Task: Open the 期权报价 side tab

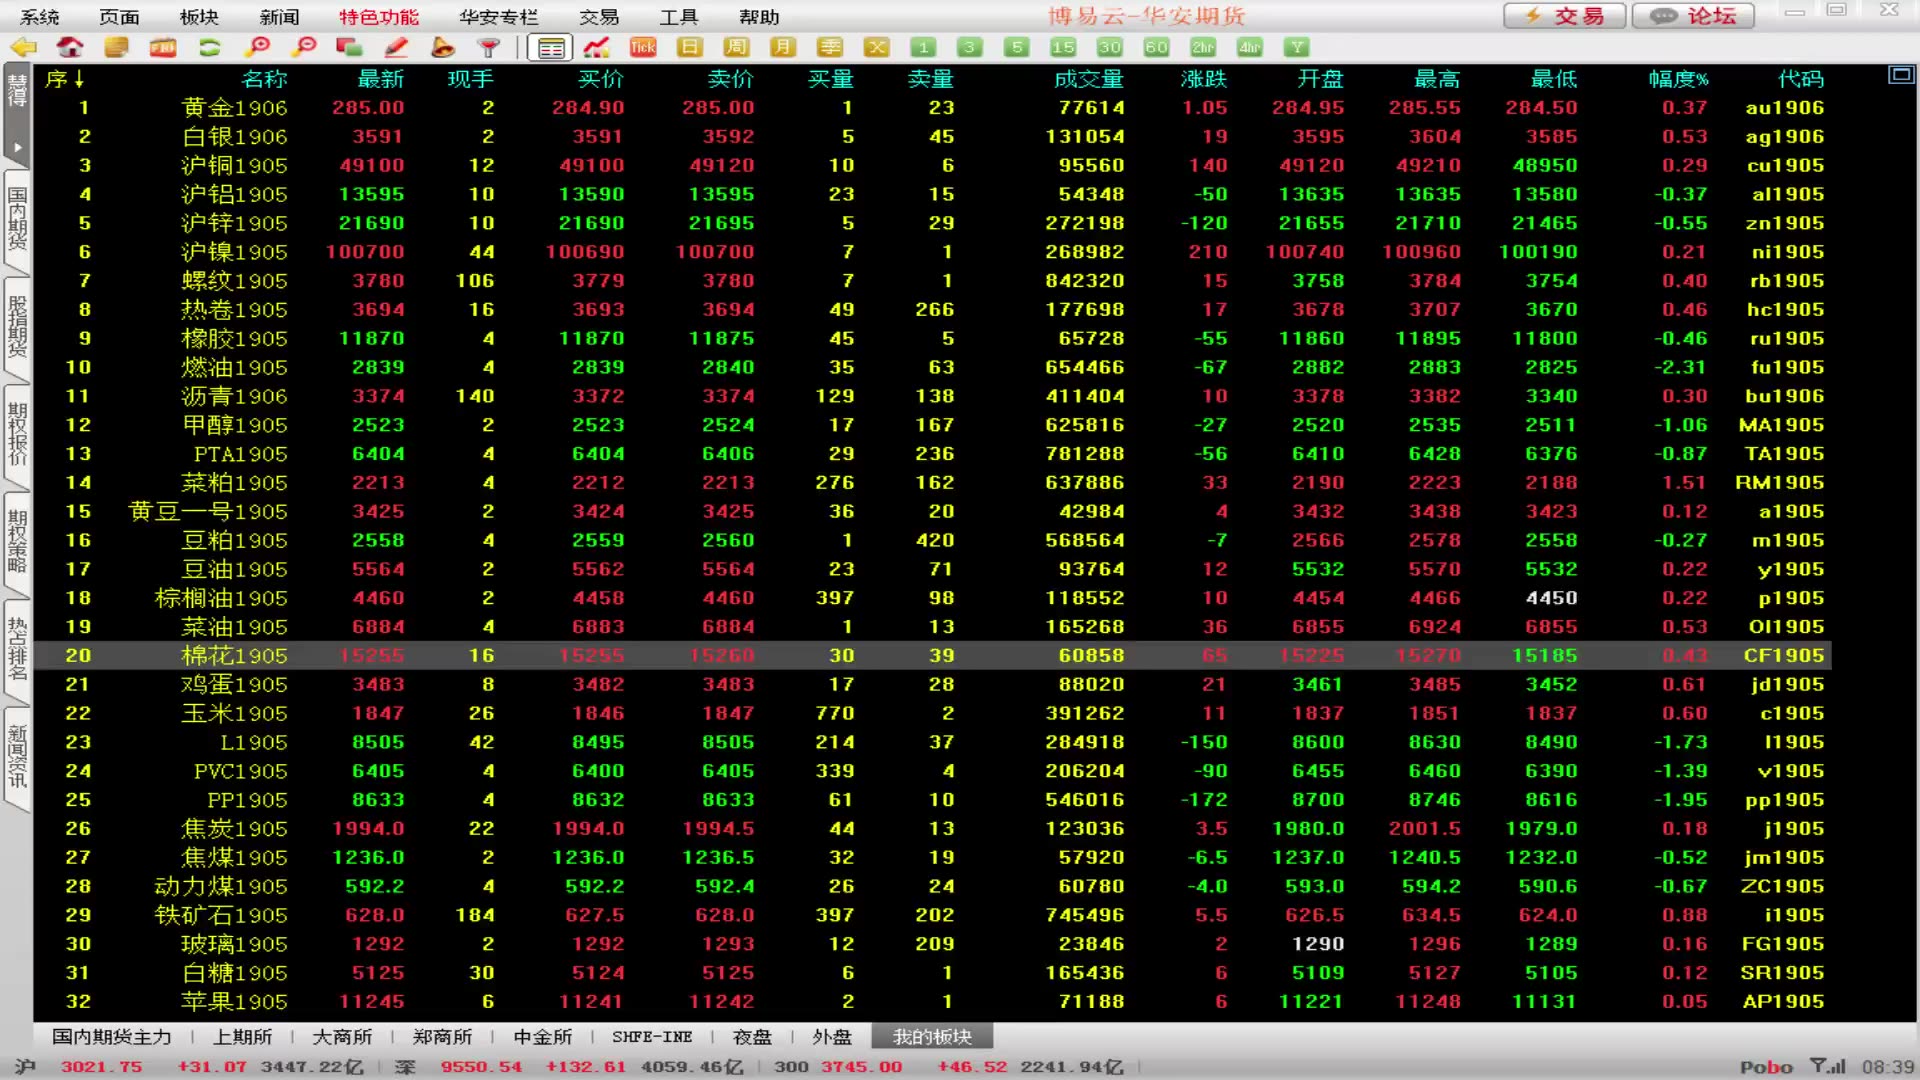Action: coord(17,435)
